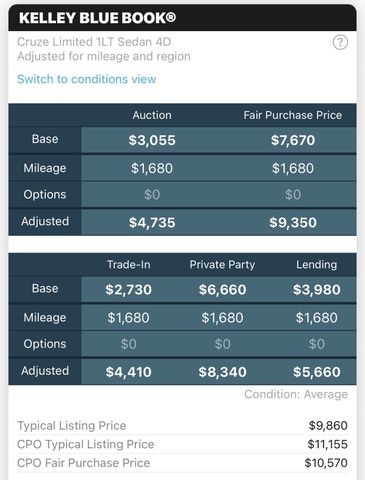Click the Auction column header
The height and width of the screenshot is (480, 365).
[152, 115]
